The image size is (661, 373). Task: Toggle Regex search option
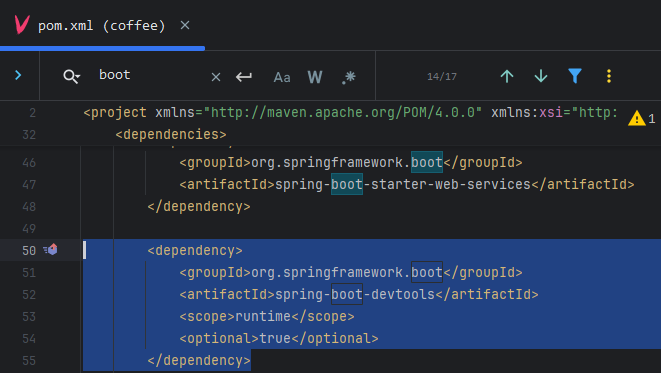(x=349, y=77)
